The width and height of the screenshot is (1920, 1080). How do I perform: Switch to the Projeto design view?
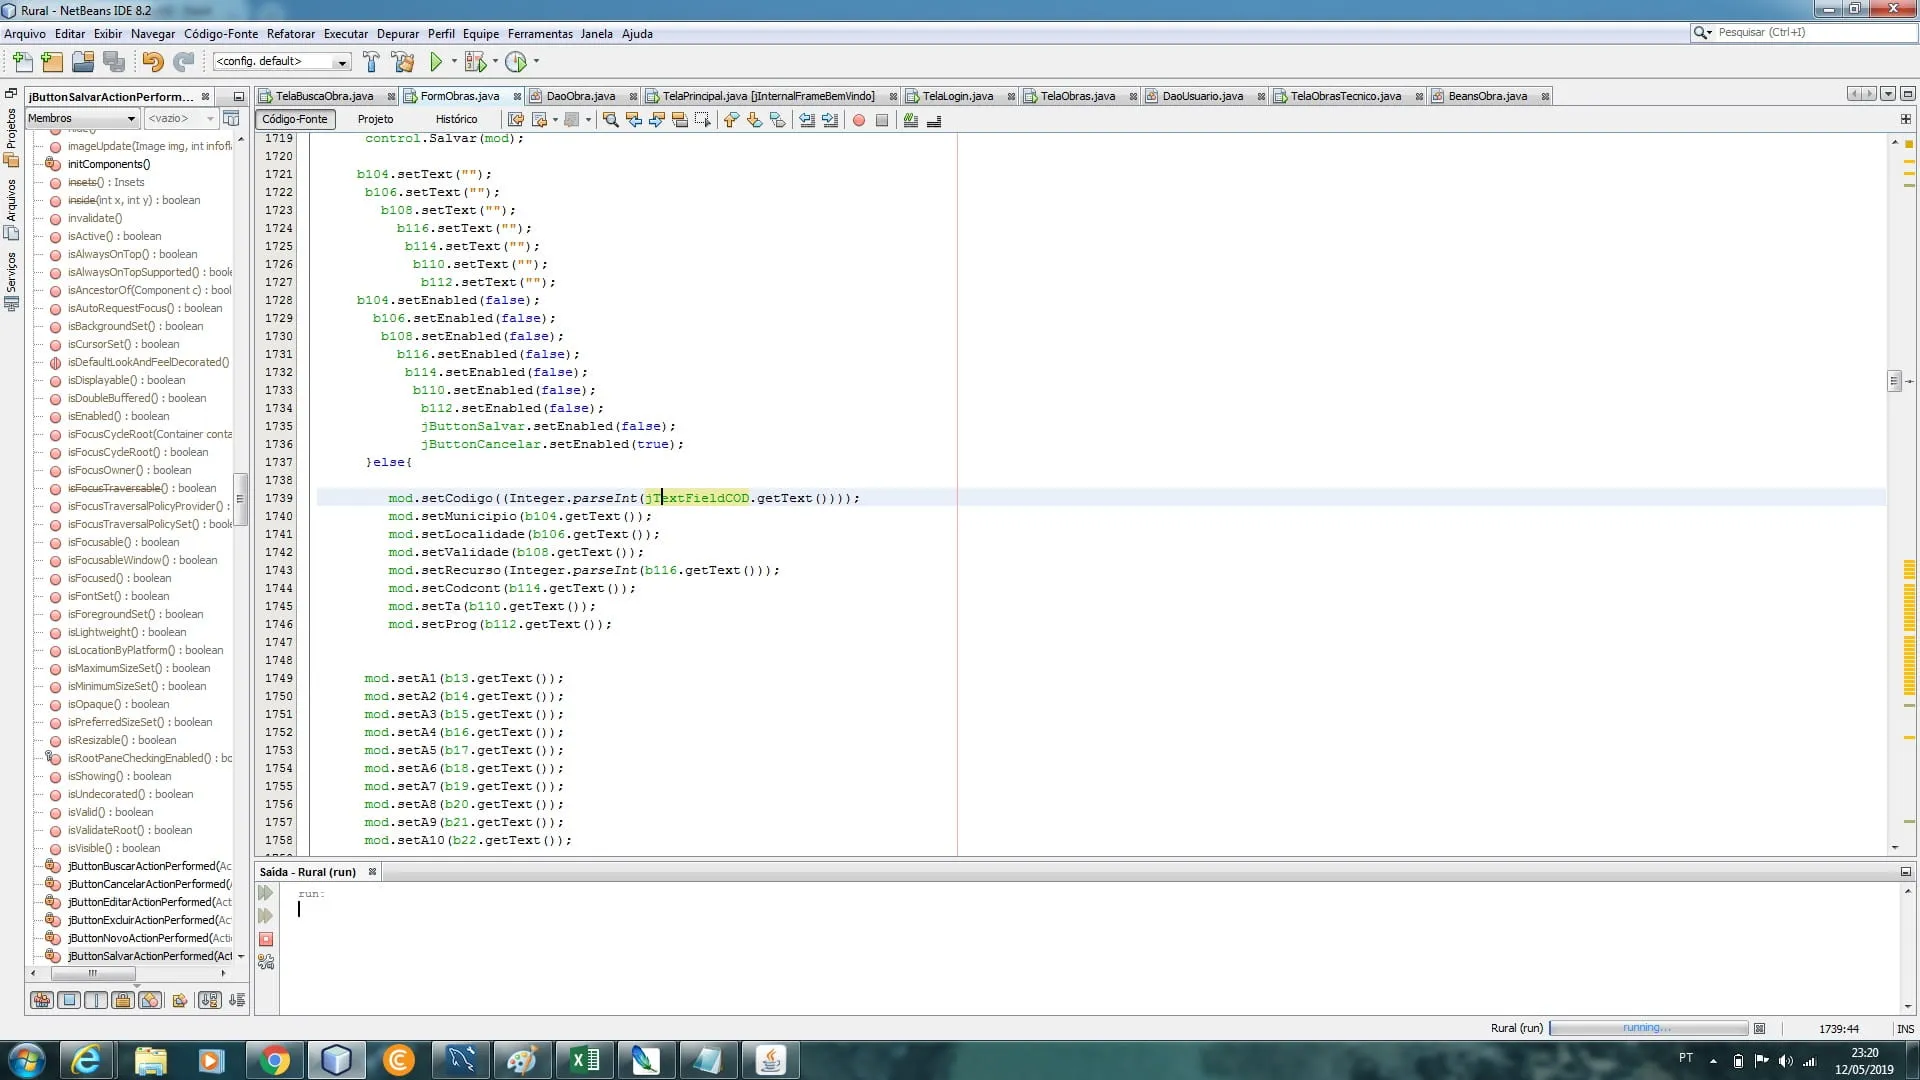[375, 119]
